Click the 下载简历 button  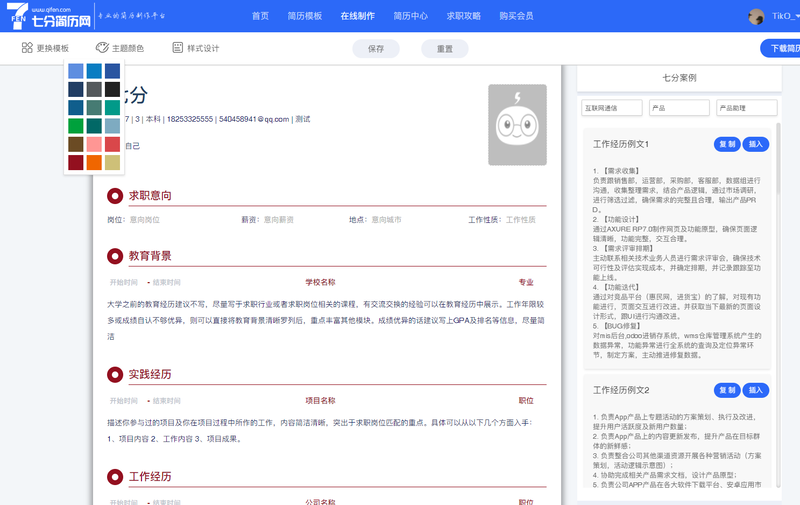pos(781,48)
